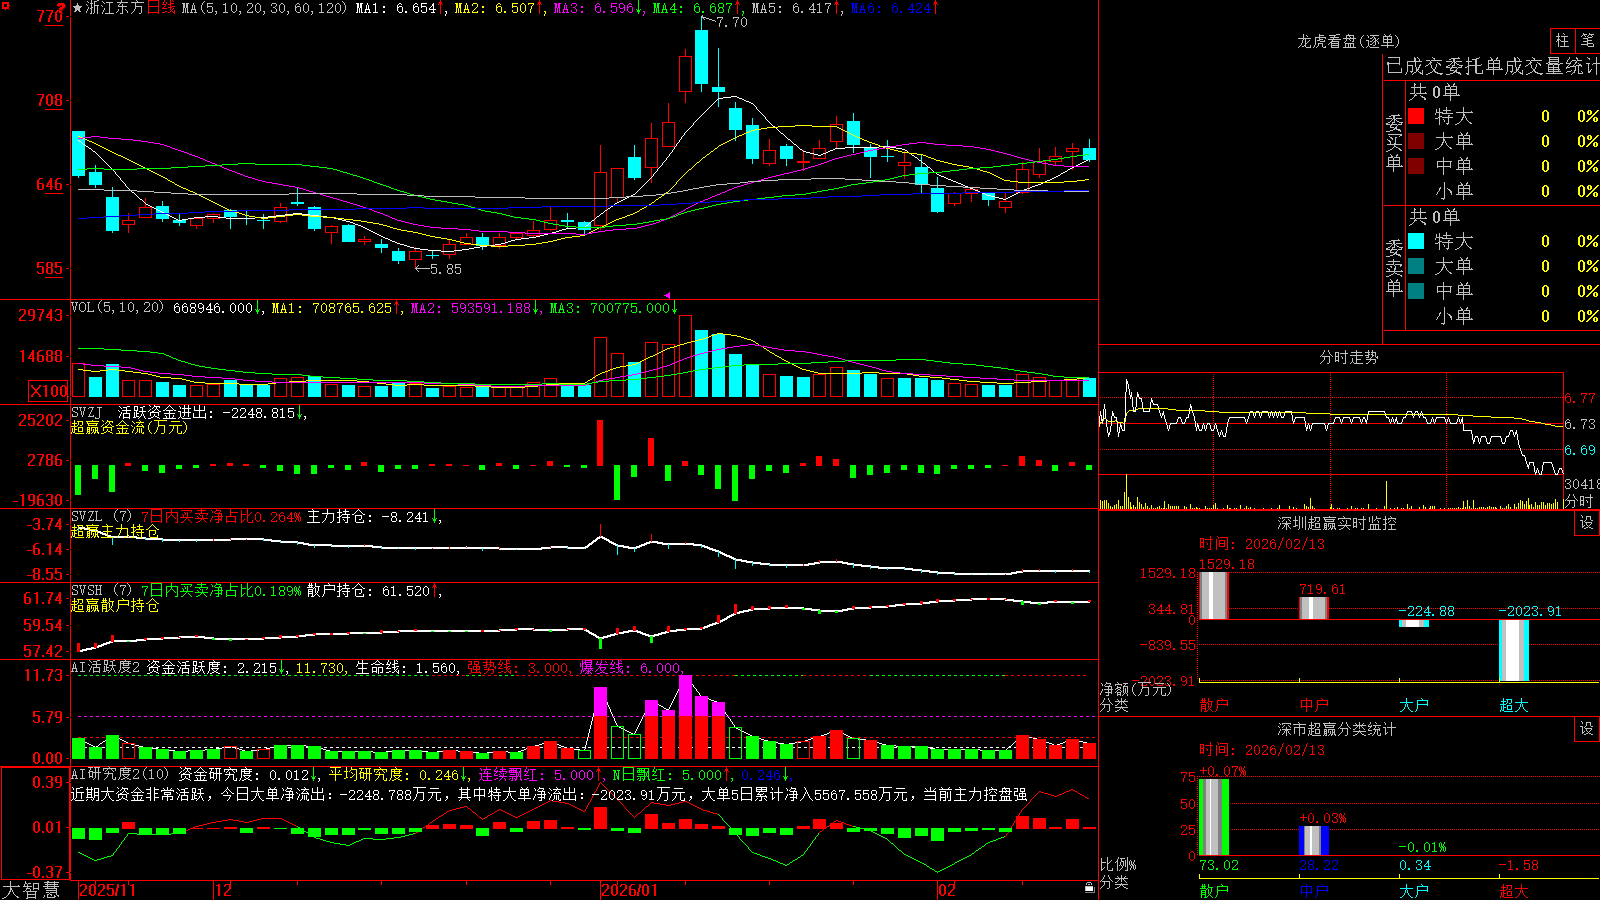Open VOL(5,10,20) indicator parameters
Viewport: 1600px width, 900px height.
[117, 308]
